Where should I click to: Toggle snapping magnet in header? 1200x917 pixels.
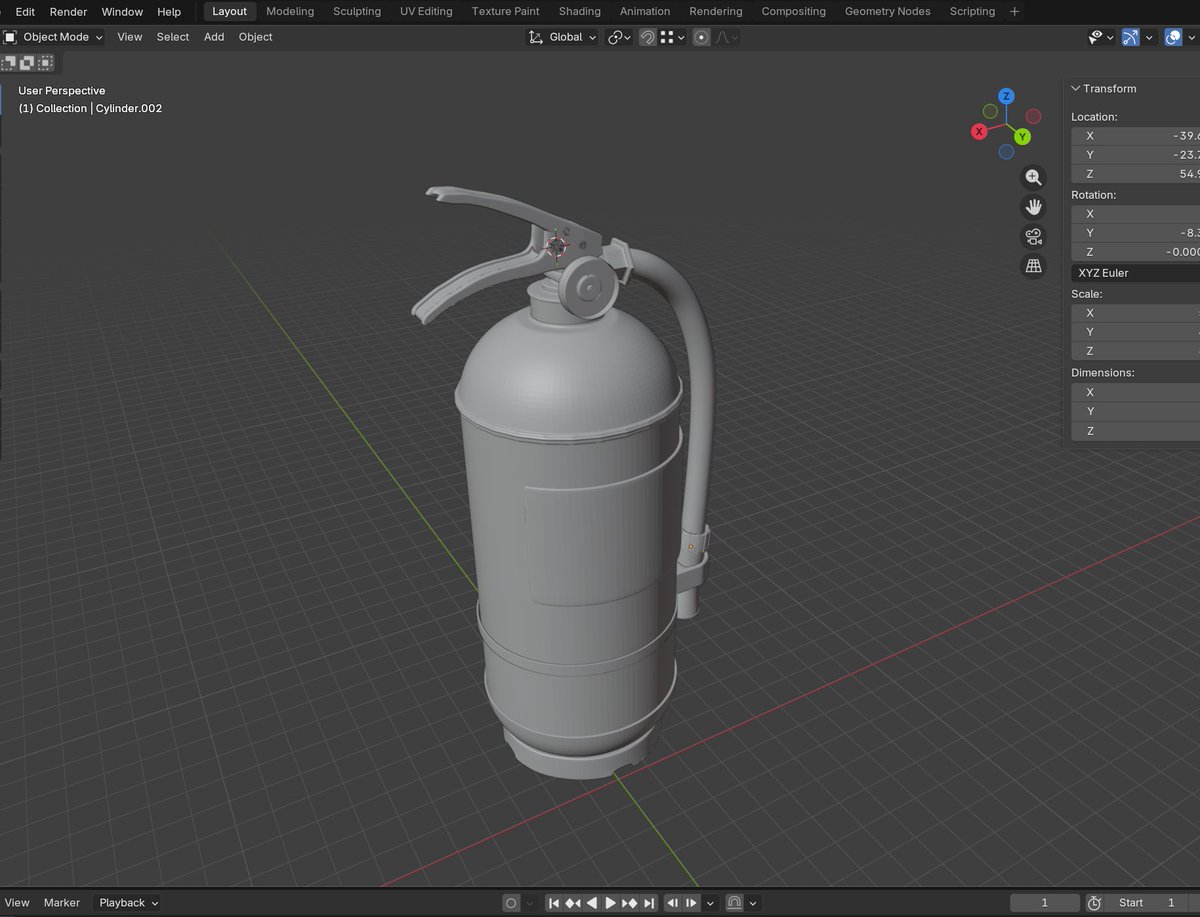648,37
